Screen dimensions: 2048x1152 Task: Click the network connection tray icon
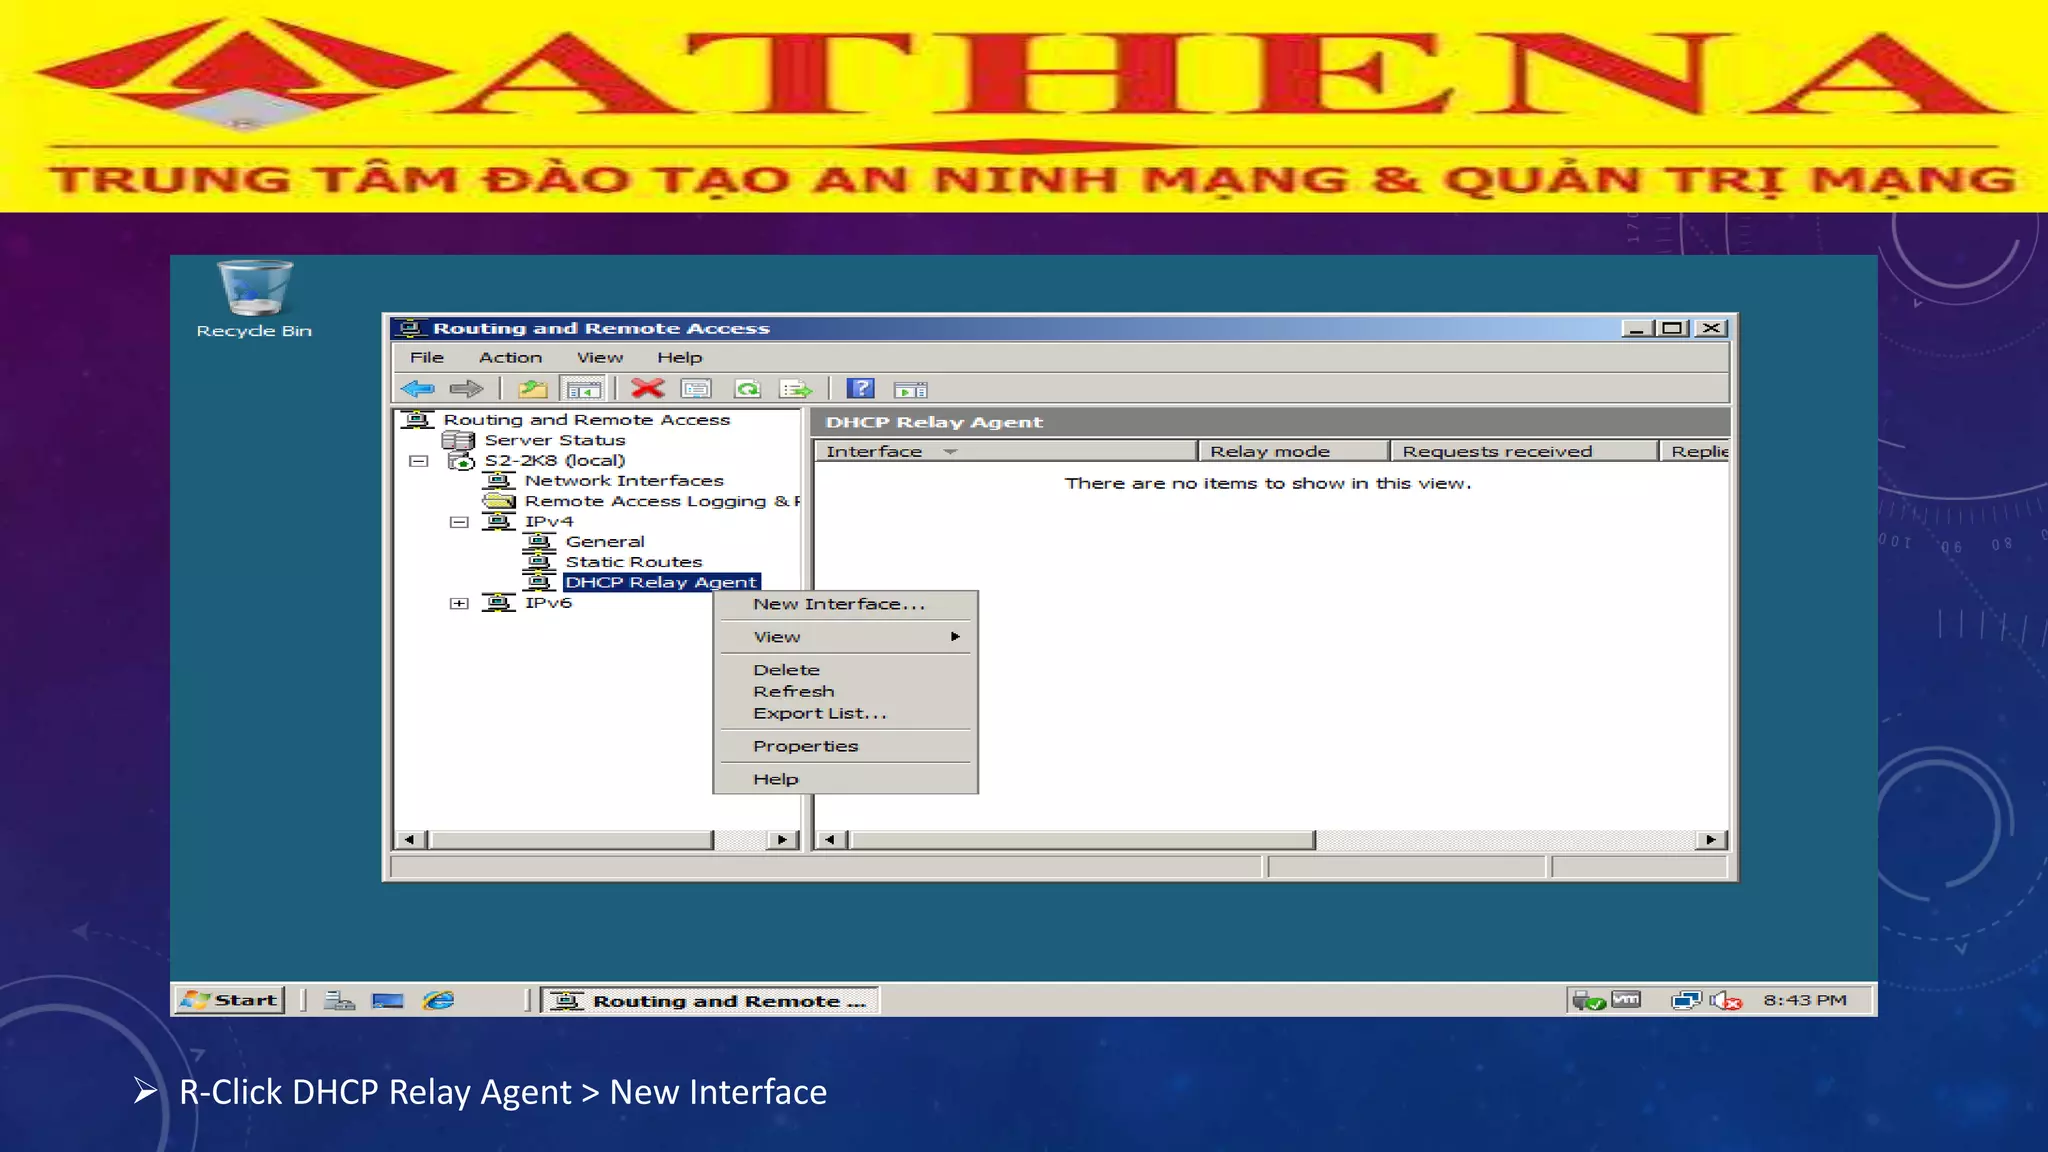1686,1000
